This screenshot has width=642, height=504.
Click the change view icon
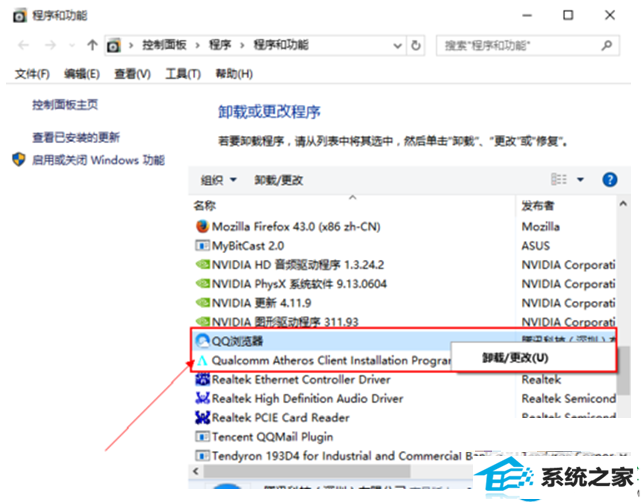point(559,179)
